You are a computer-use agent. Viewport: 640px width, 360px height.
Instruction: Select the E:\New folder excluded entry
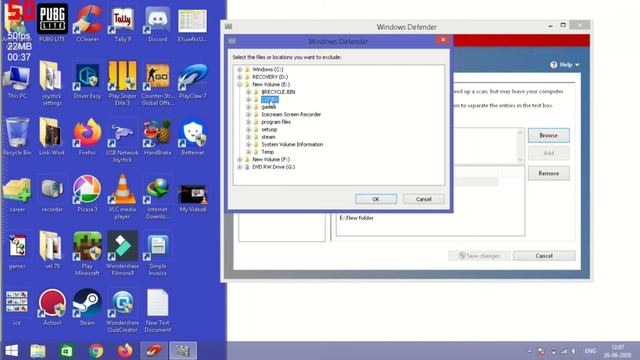point(356,218)
